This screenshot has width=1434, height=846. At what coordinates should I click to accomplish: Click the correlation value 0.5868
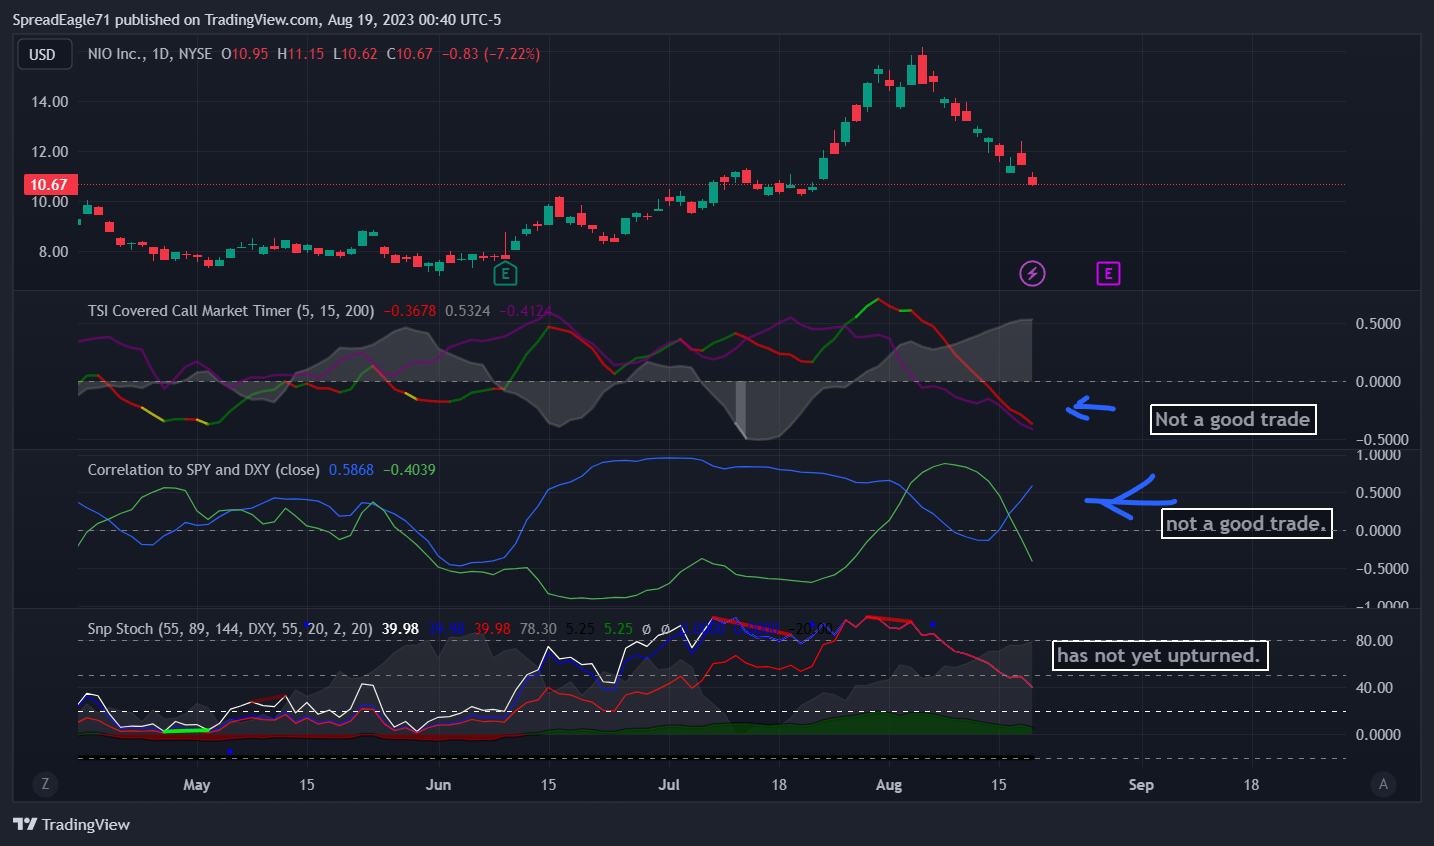point(351,470)
